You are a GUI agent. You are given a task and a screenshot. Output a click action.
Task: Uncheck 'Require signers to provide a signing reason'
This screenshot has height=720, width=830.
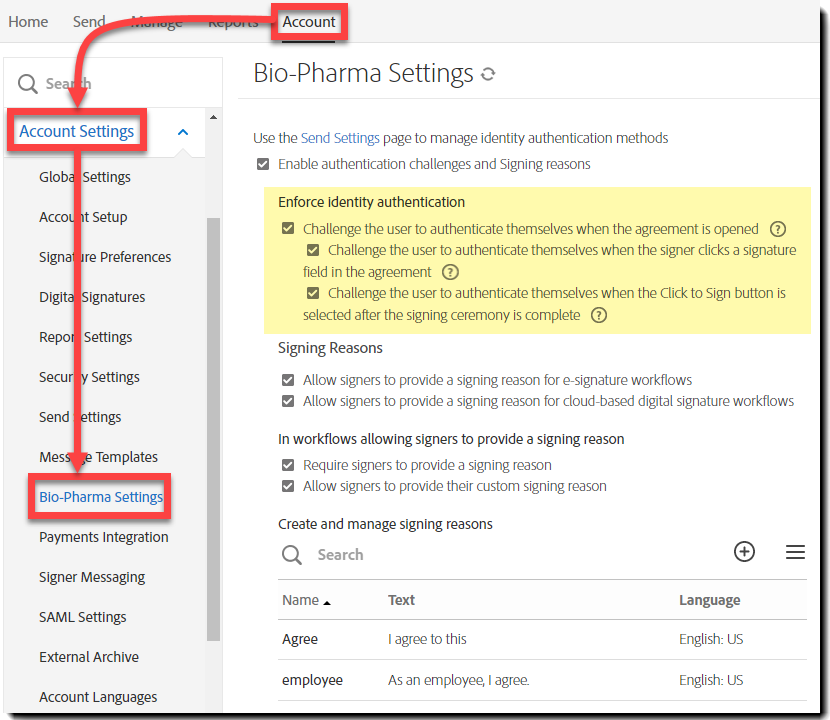pos(288,465)
